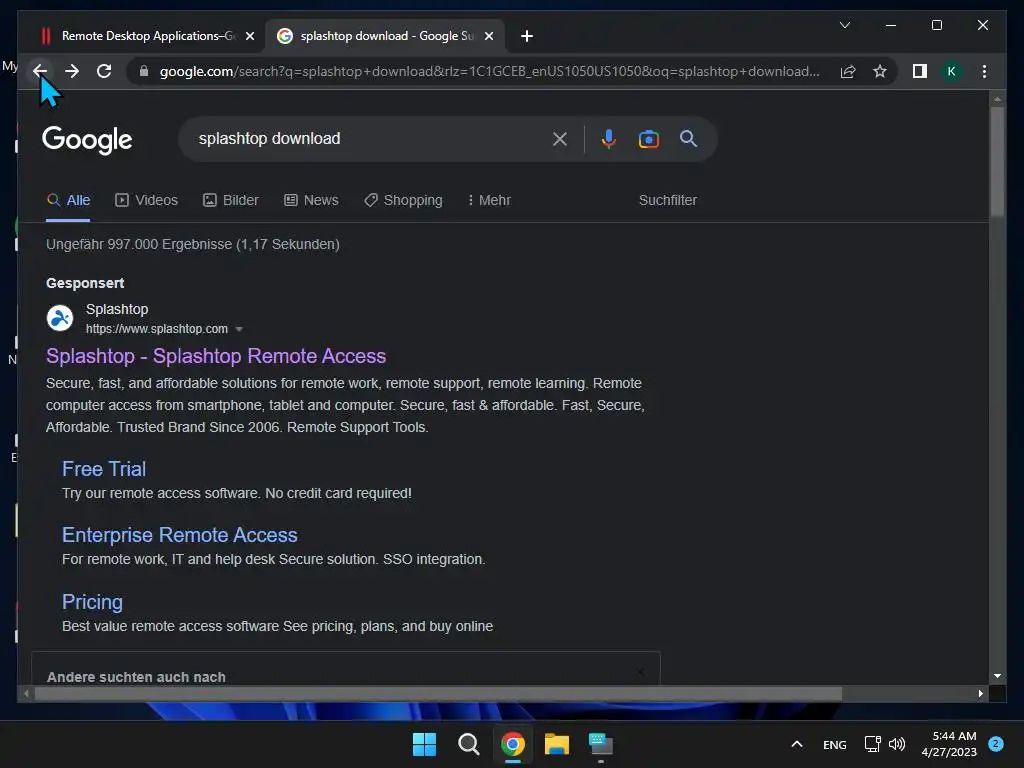Click the scroll right arrow
This screenshot has height=768, width=1024.
pyautogui.click(x=980, y=694)
